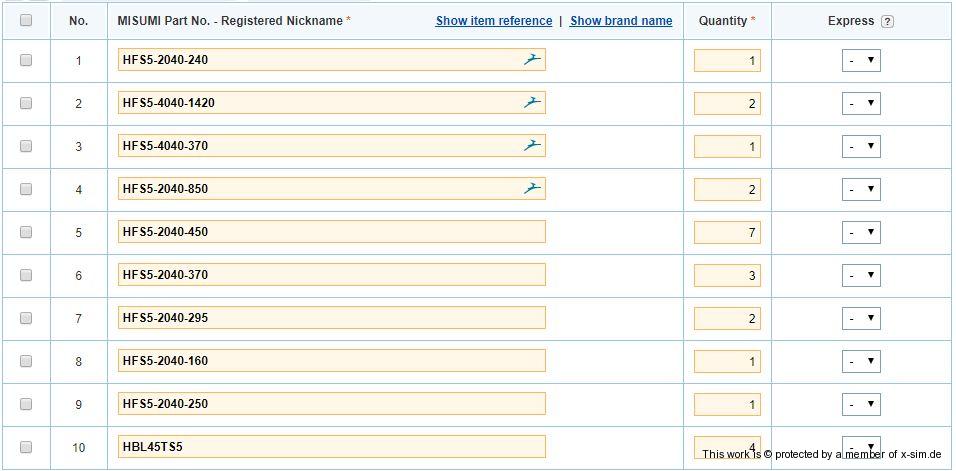
Task: Open the Express dropdown for row 7
Action: click(861, 319)
